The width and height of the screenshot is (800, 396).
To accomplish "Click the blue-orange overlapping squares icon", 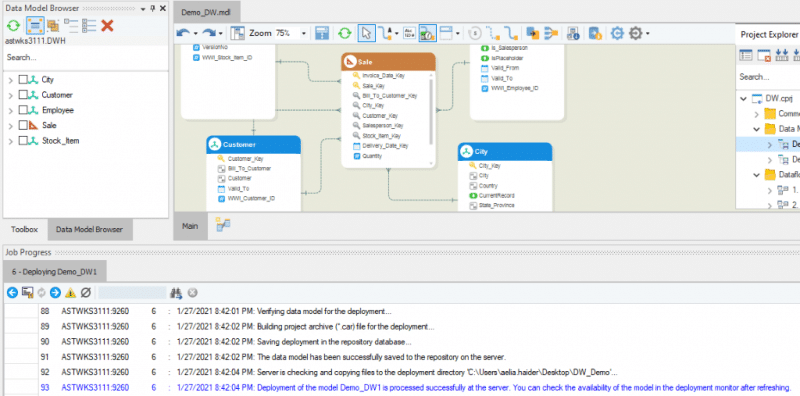I will [x=533, y=33].
